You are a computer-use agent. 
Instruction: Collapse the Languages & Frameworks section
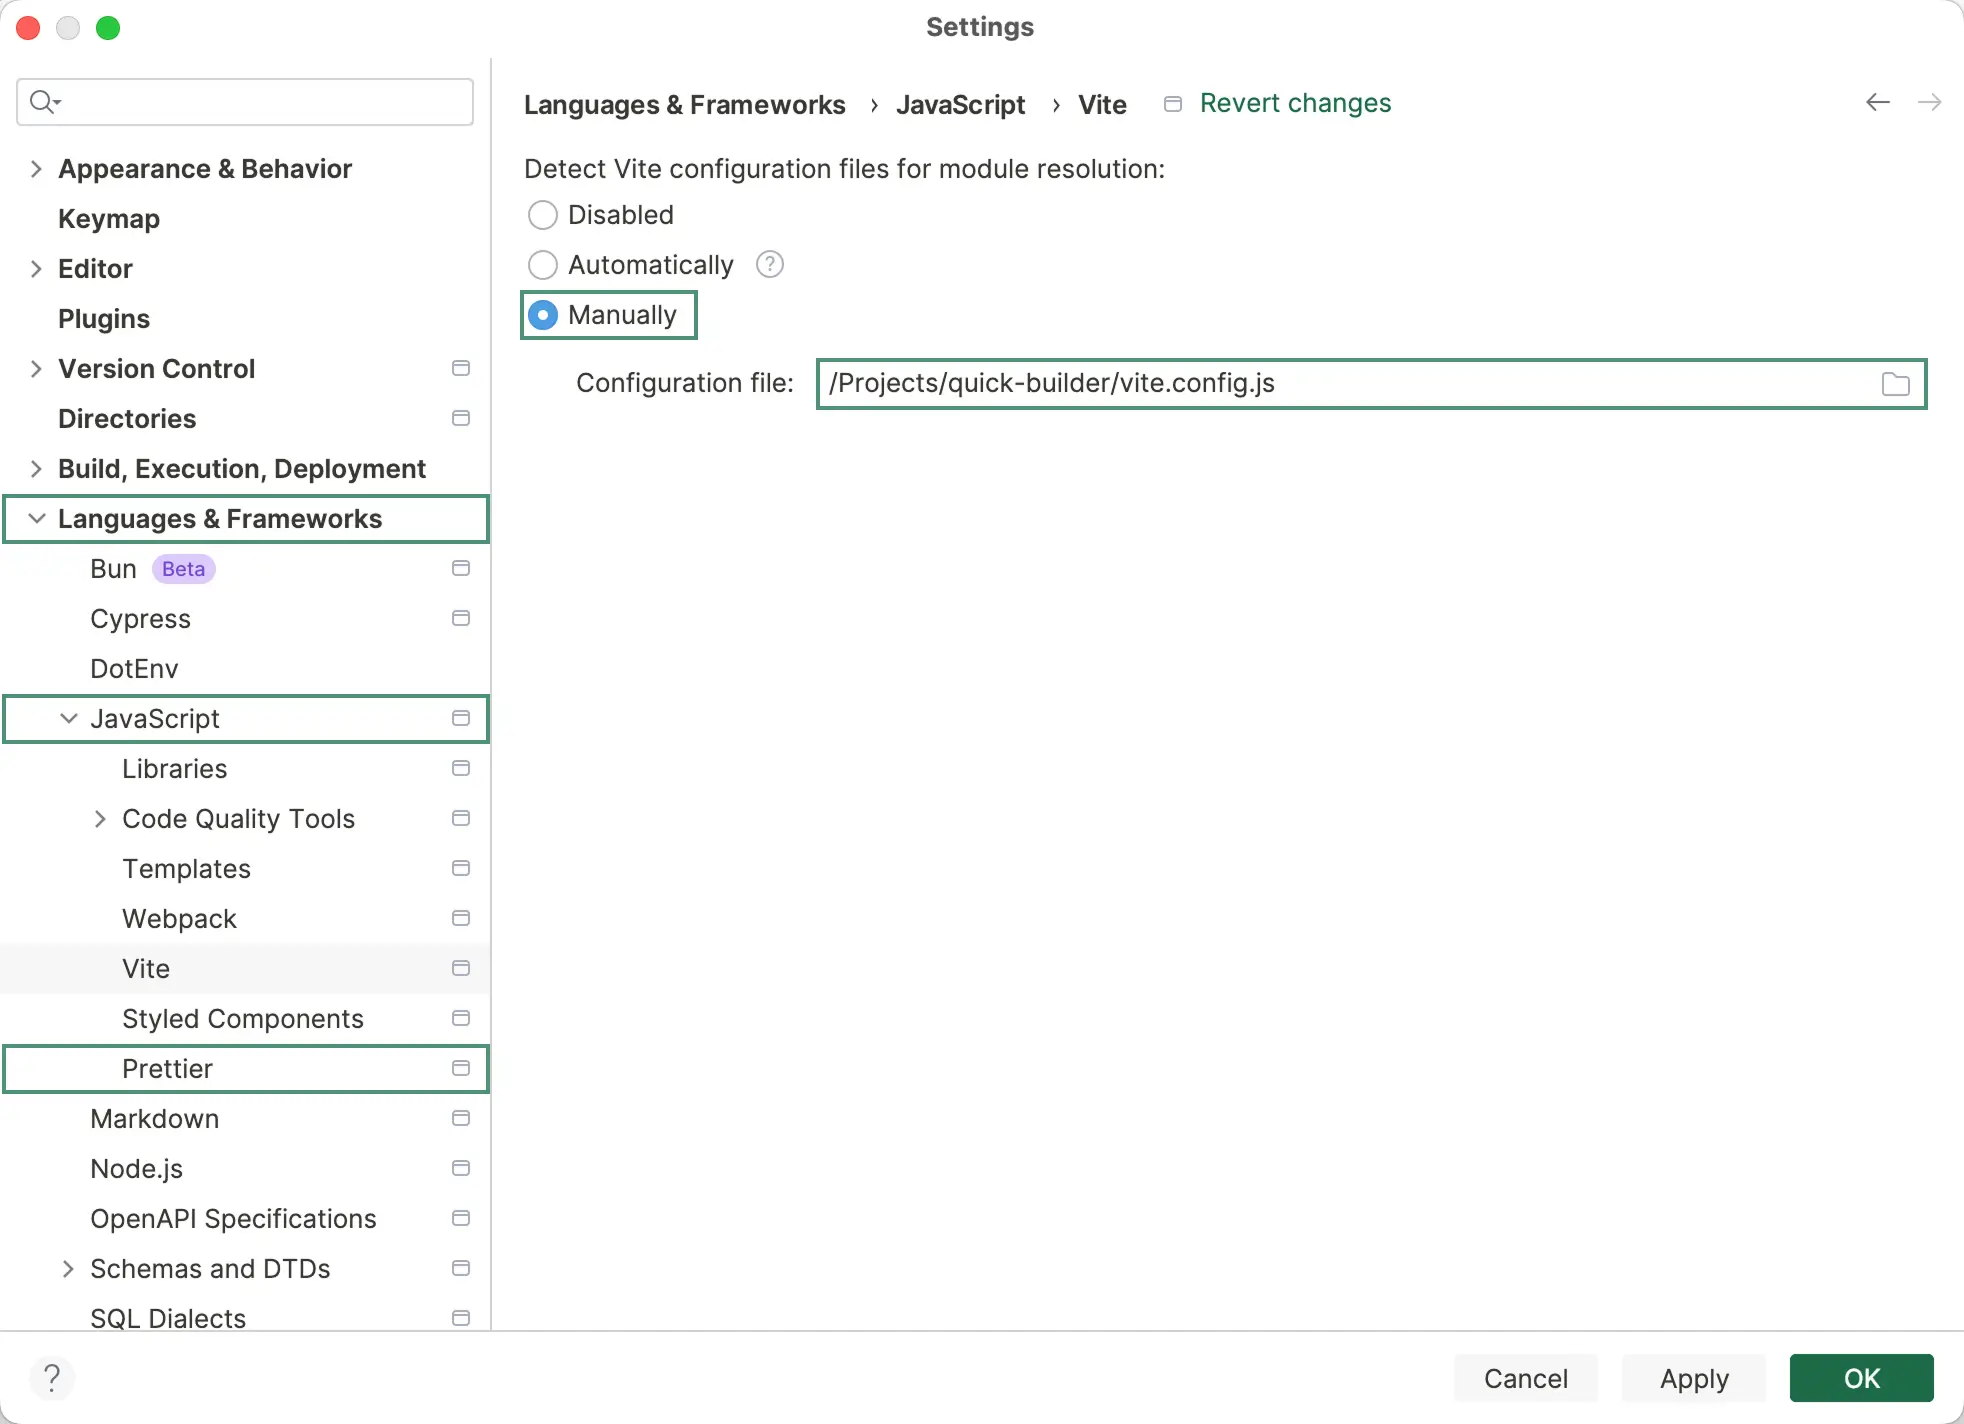pyautogui.click(x=36, y=519)
